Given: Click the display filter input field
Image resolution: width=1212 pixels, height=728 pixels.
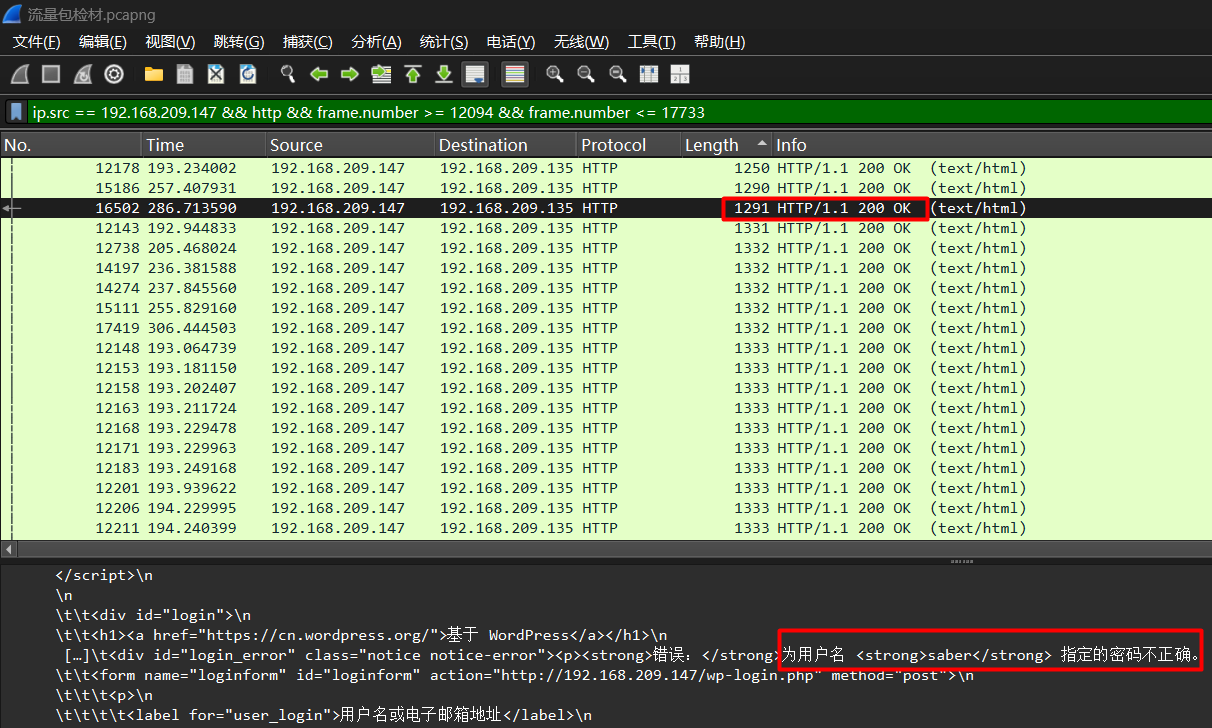Looking at the screenshot, I should coord(617,112).
